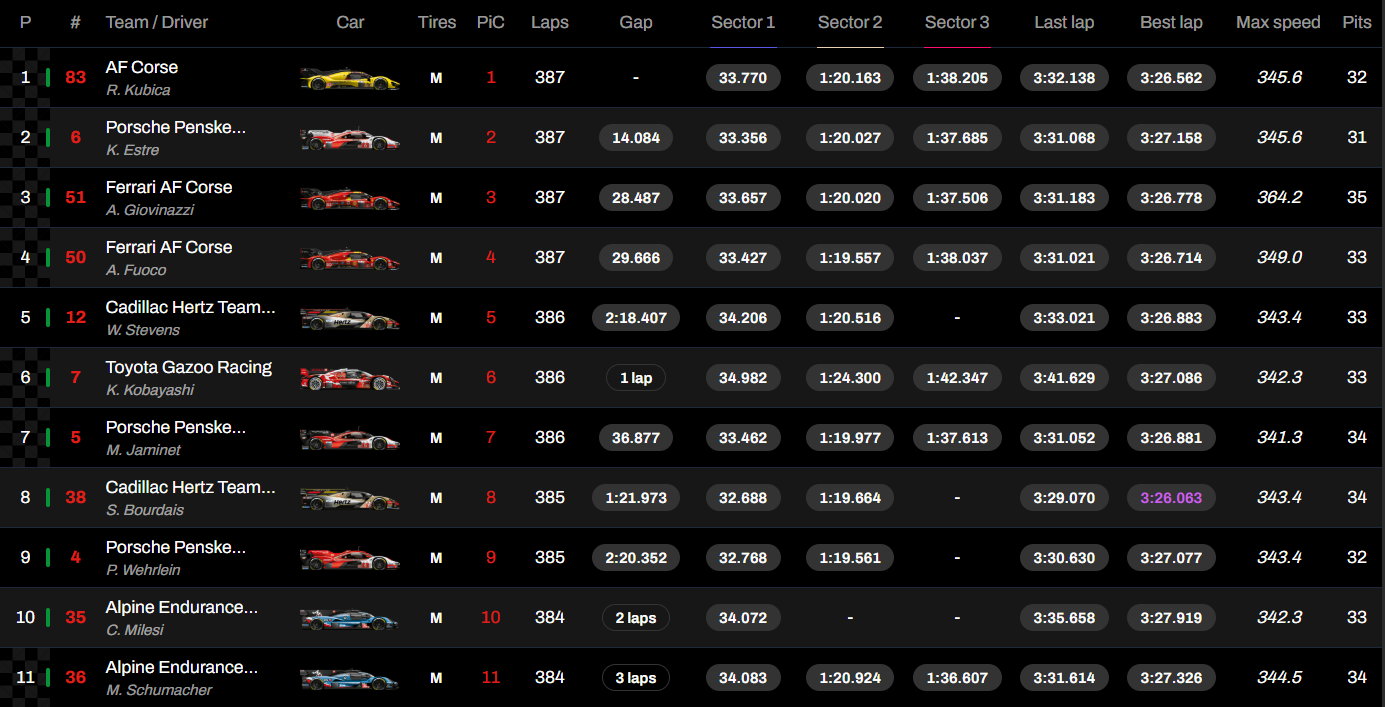Screen dimensions: 1385x707
Task: Sort by the Sector 3 column header
Action: pyautogui.click(x=957, y=22)
